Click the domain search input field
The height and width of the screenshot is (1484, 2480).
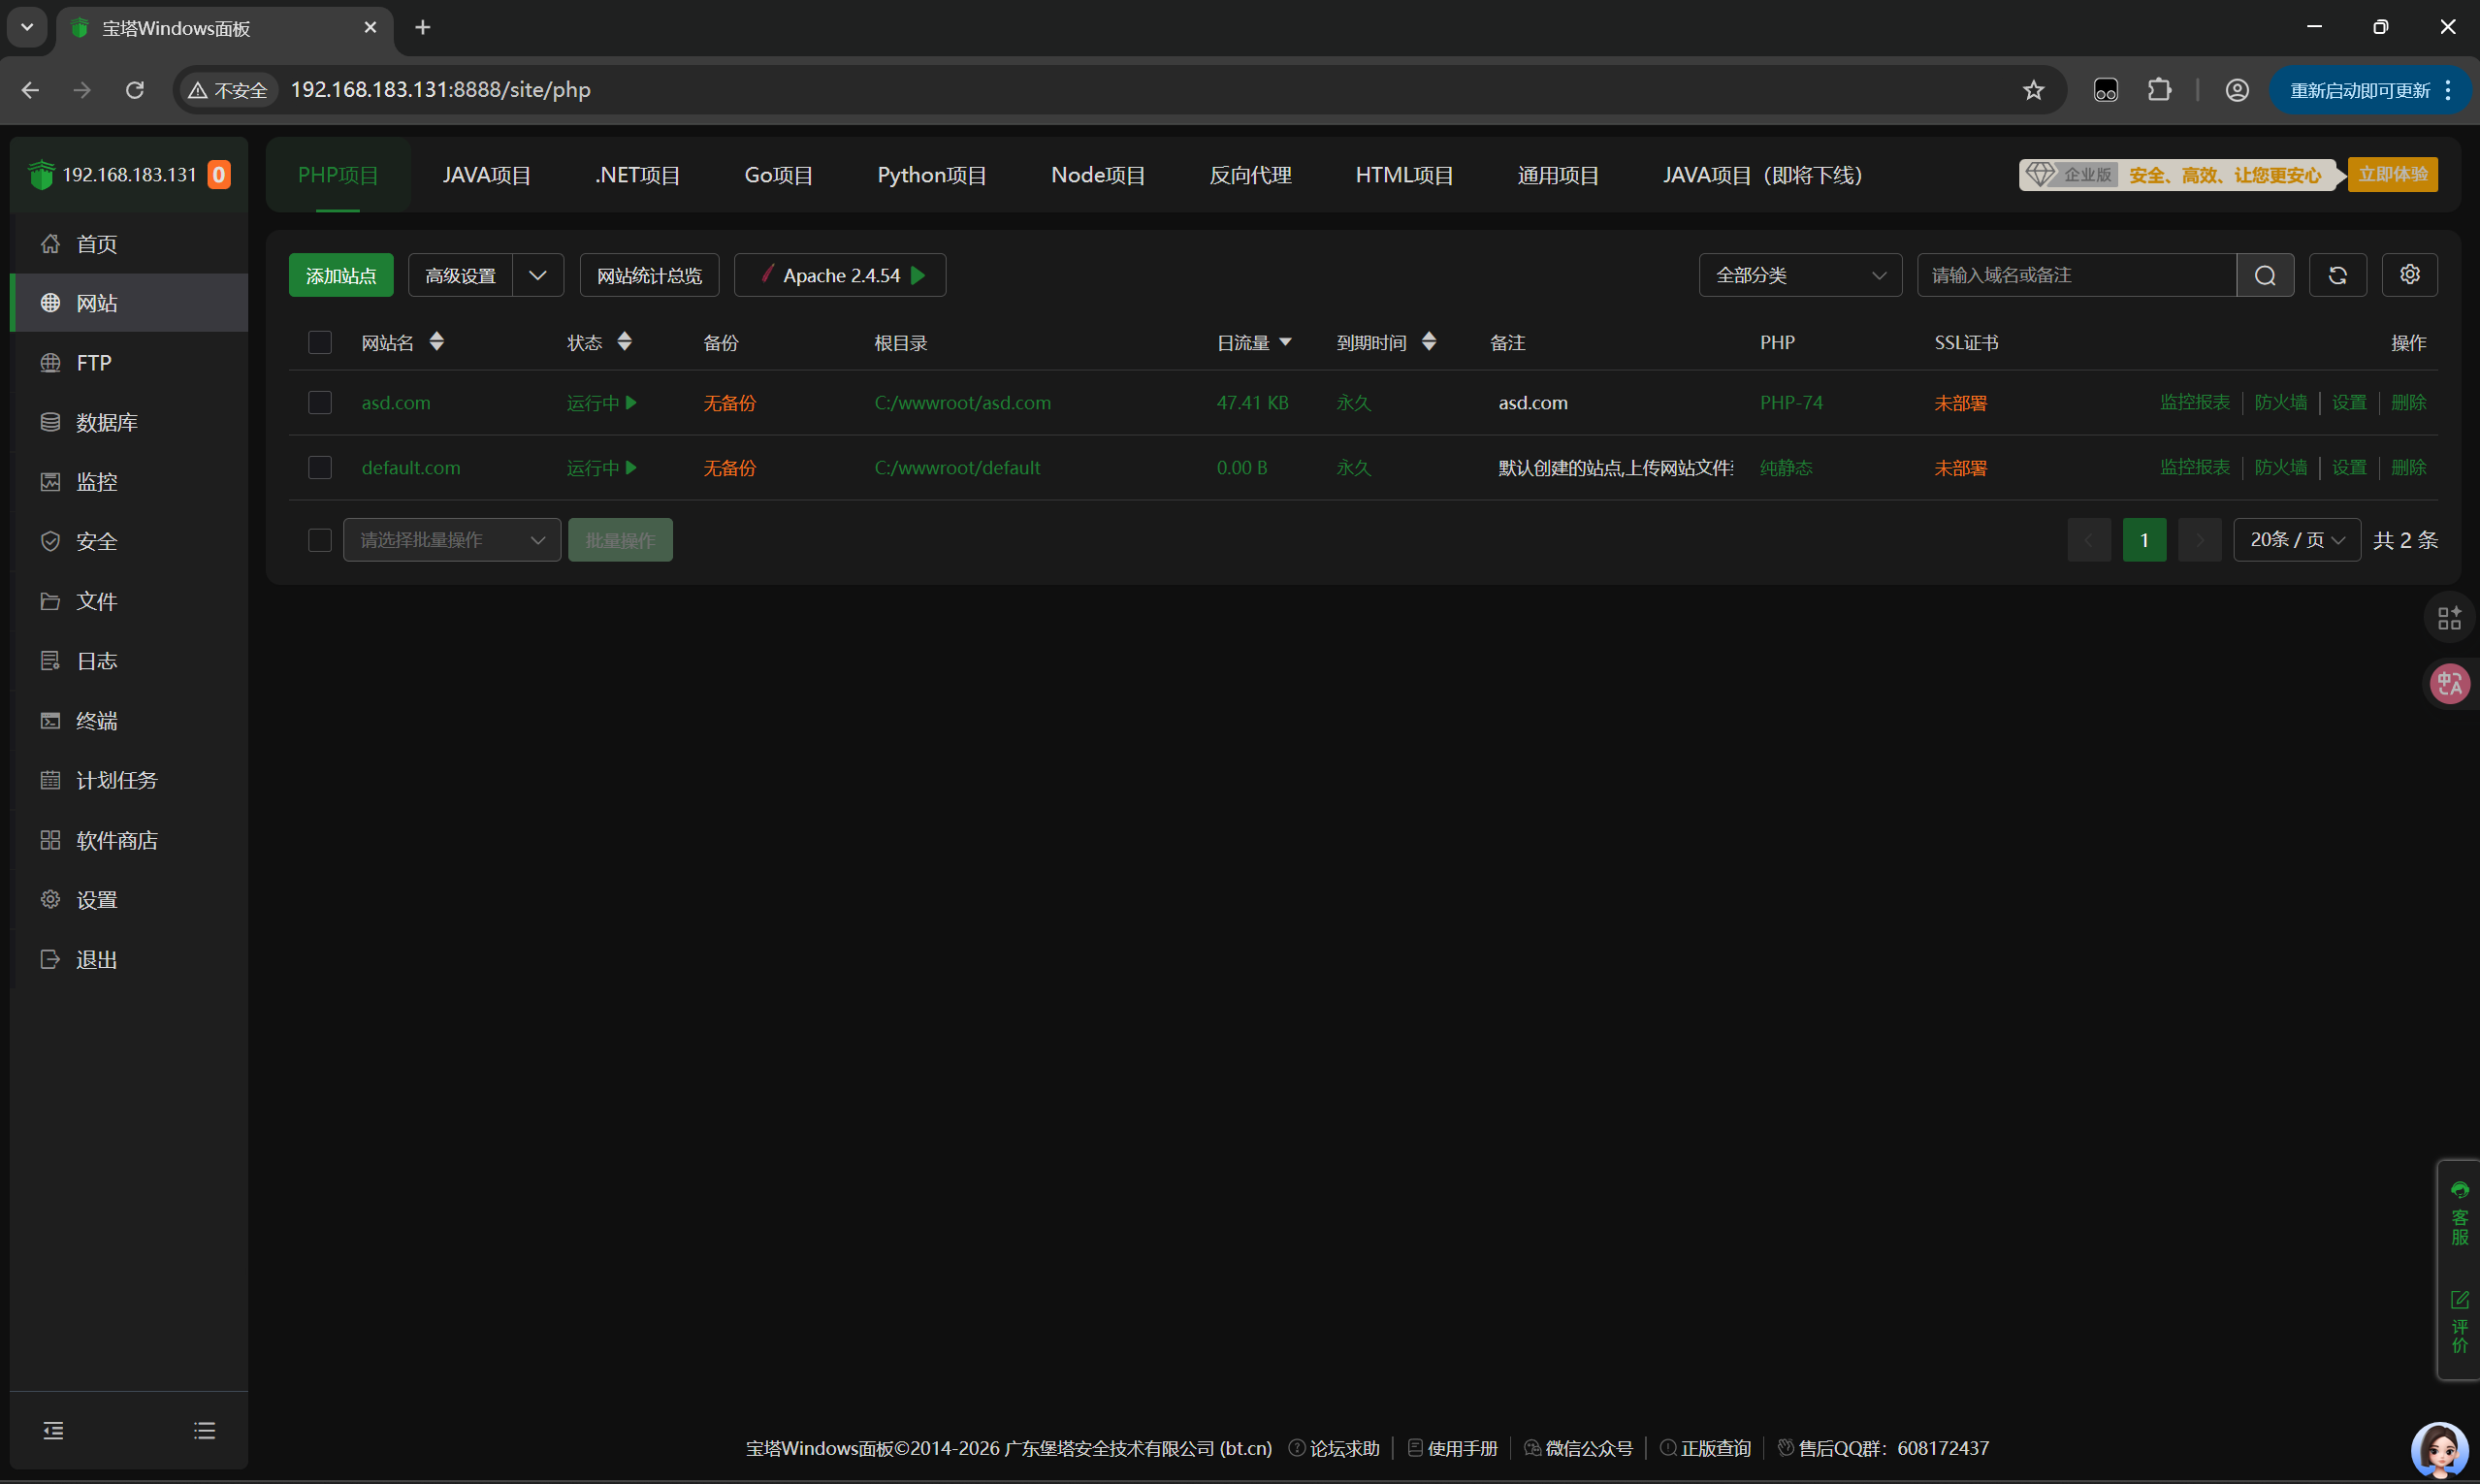[x=2075, y=275]
